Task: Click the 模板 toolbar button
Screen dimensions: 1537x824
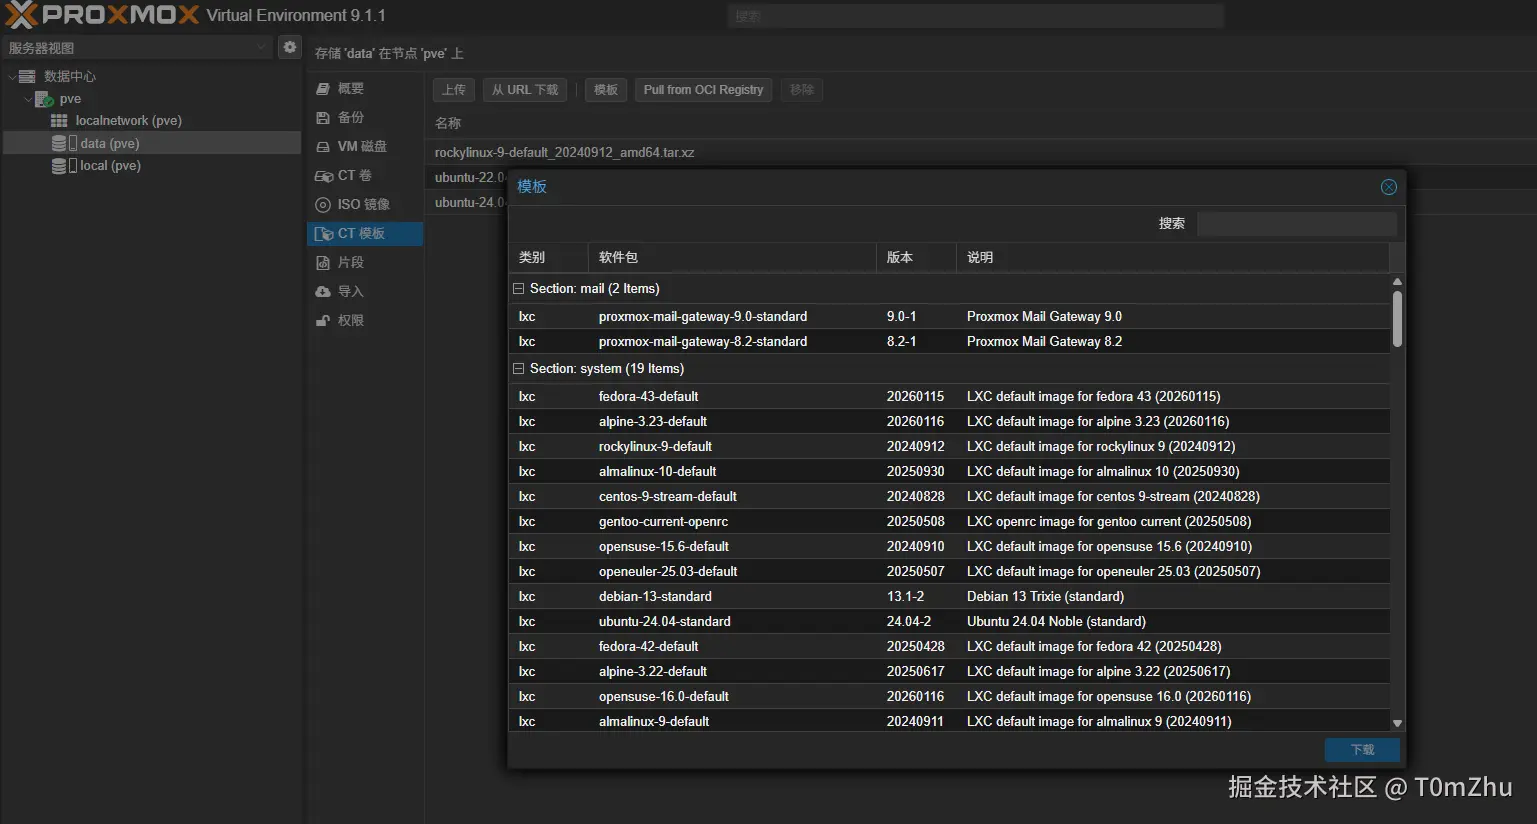Action: (x=606, y=90)
